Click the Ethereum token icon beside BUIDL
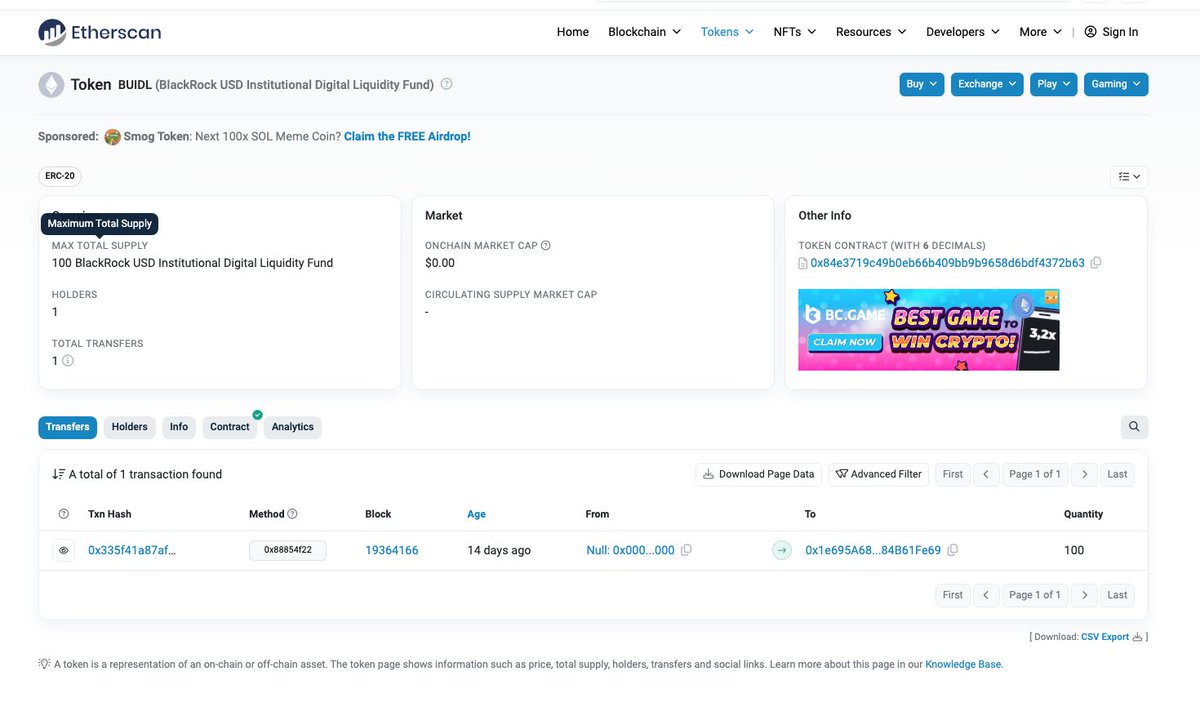The width and height of the screenshot is (1200, 720). click(51, 85)
